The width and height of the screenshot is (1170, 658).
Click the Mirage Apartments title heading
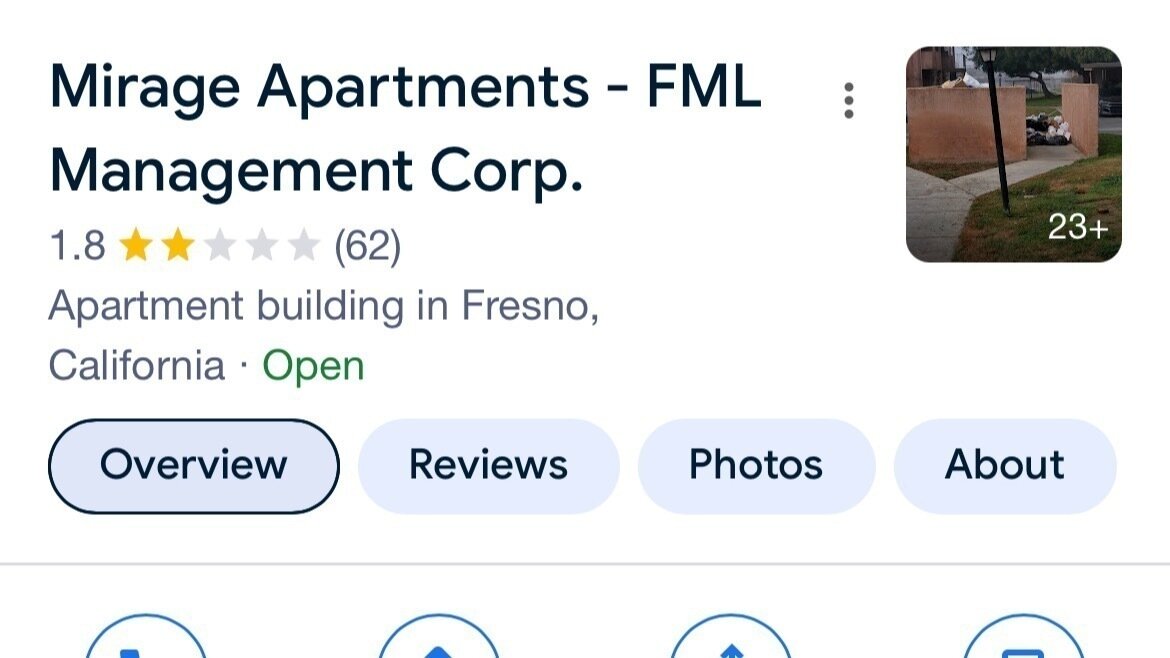[405, 128]
